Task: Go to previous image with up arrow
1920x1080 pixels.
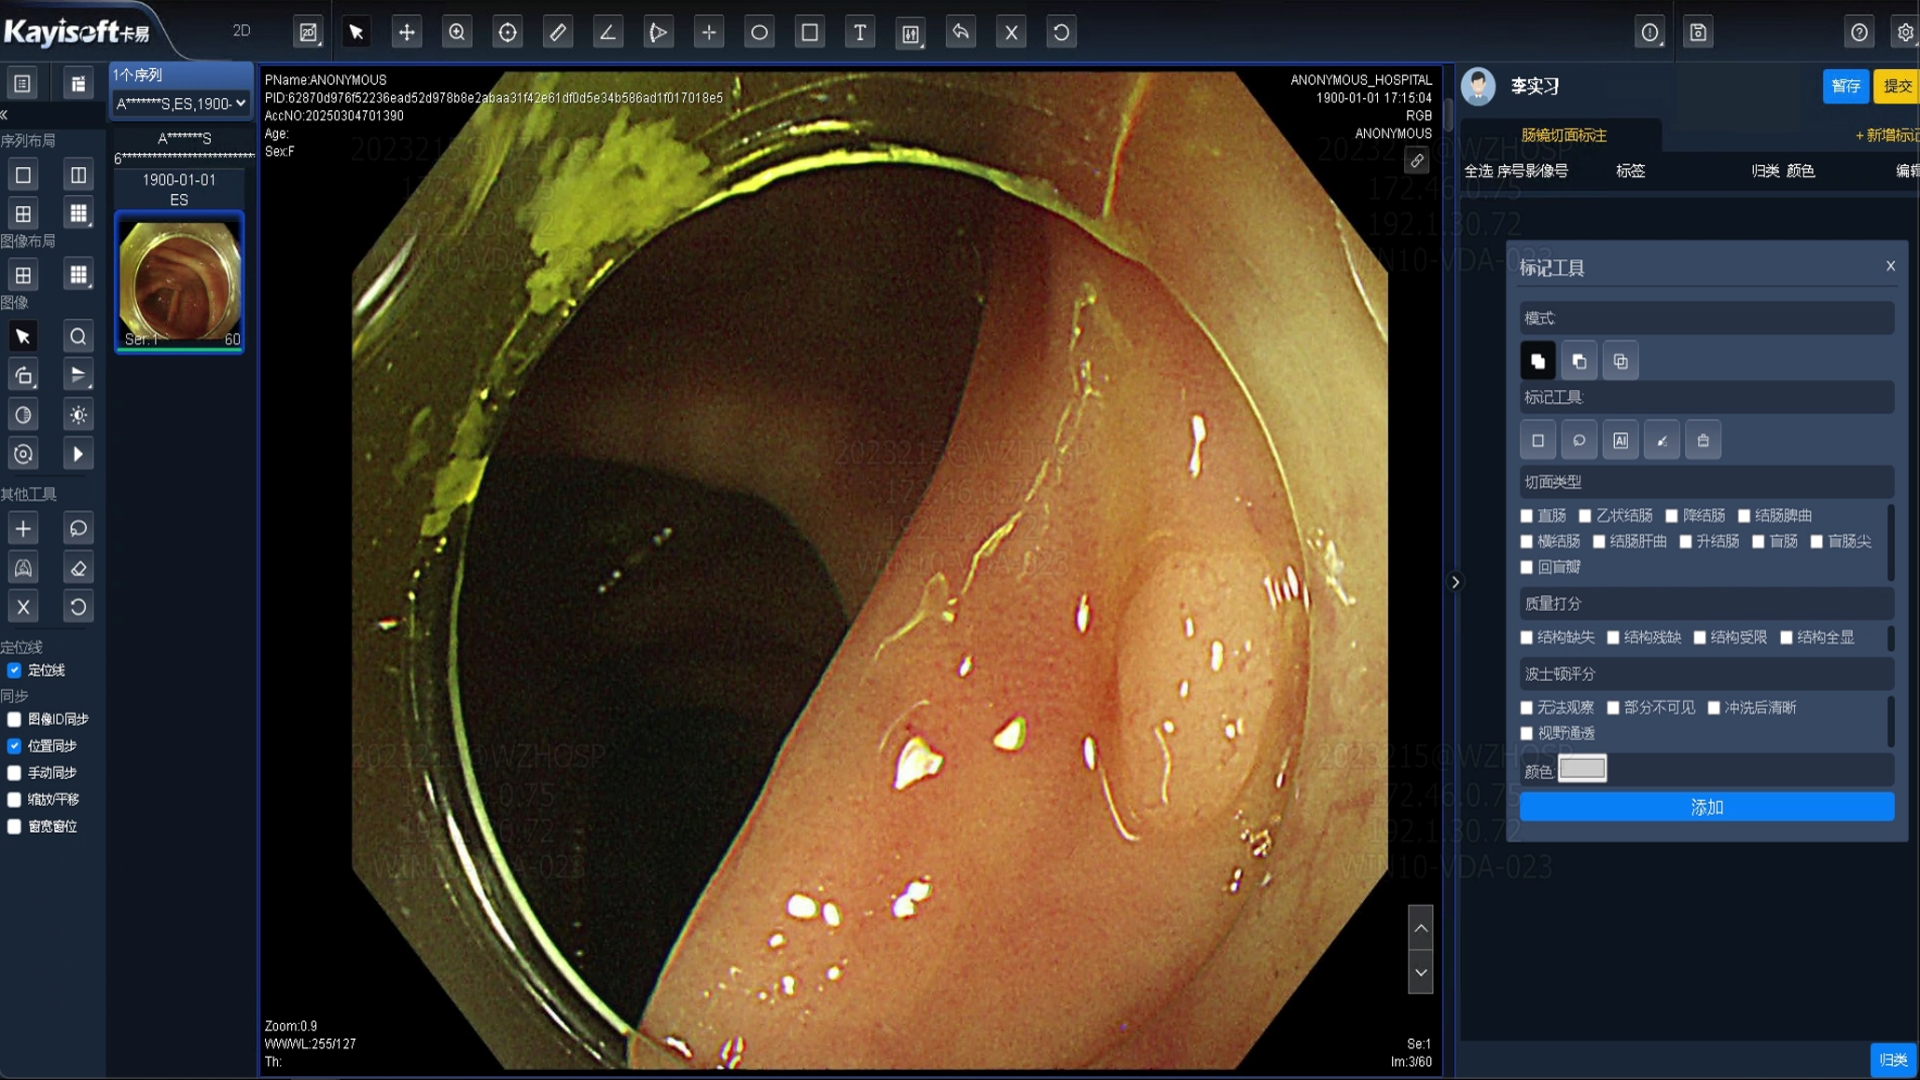Action: (1421, 928)
